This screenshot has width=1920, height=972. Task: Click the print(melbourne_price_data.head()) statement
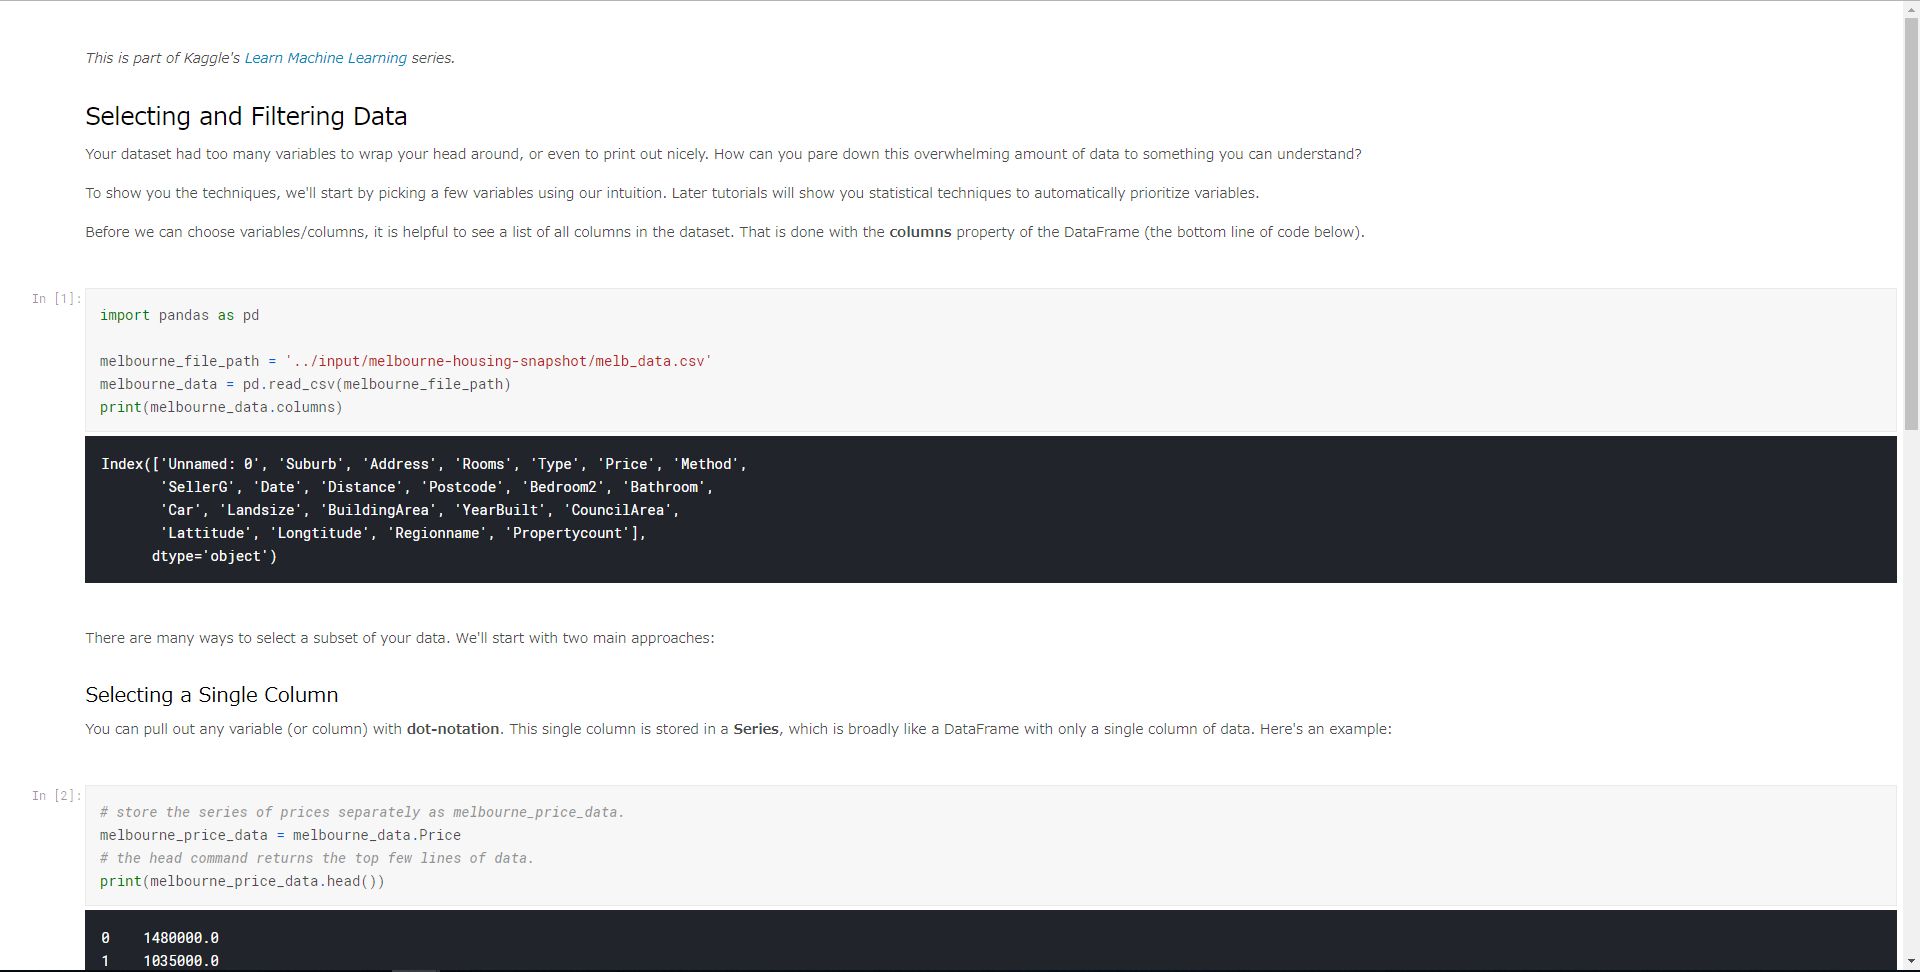click(x=241, y=881)
